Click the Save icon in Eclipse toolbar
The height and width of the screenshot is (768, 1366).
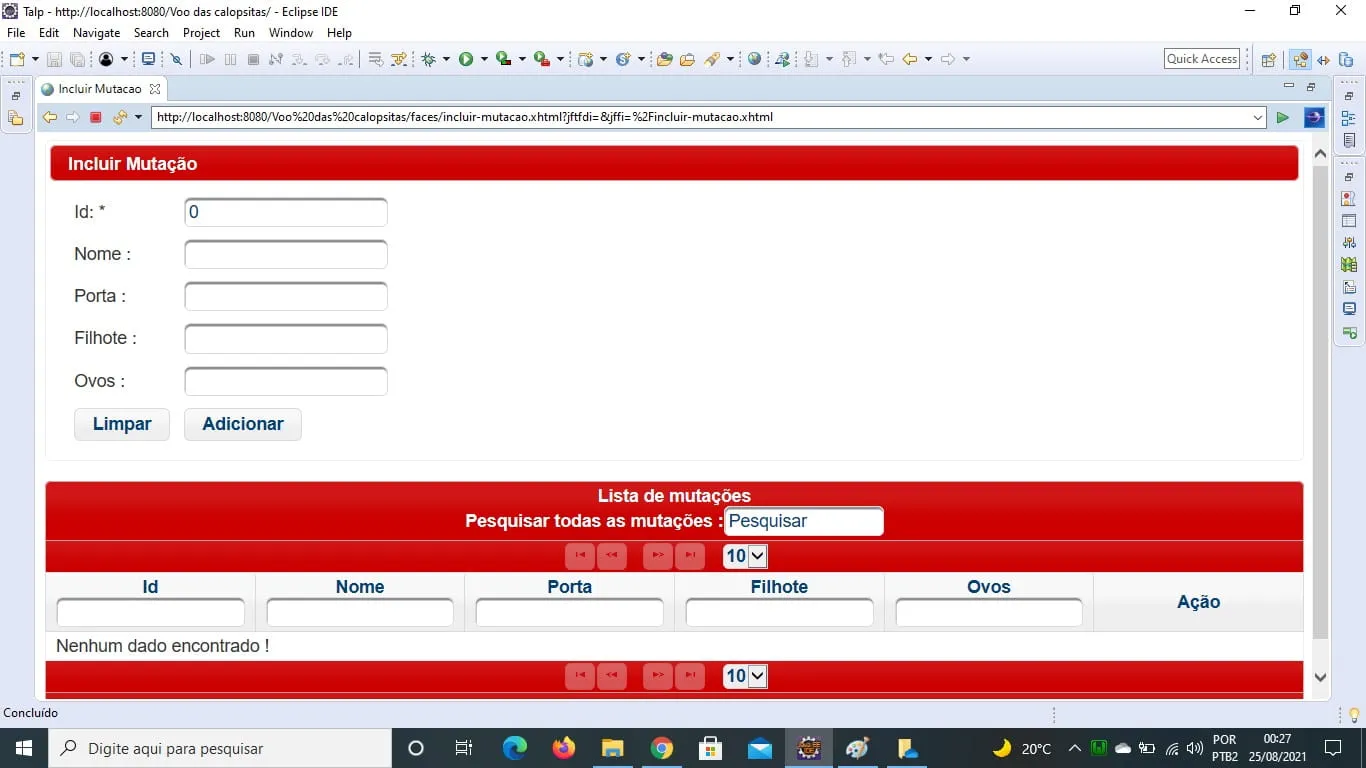54,60
